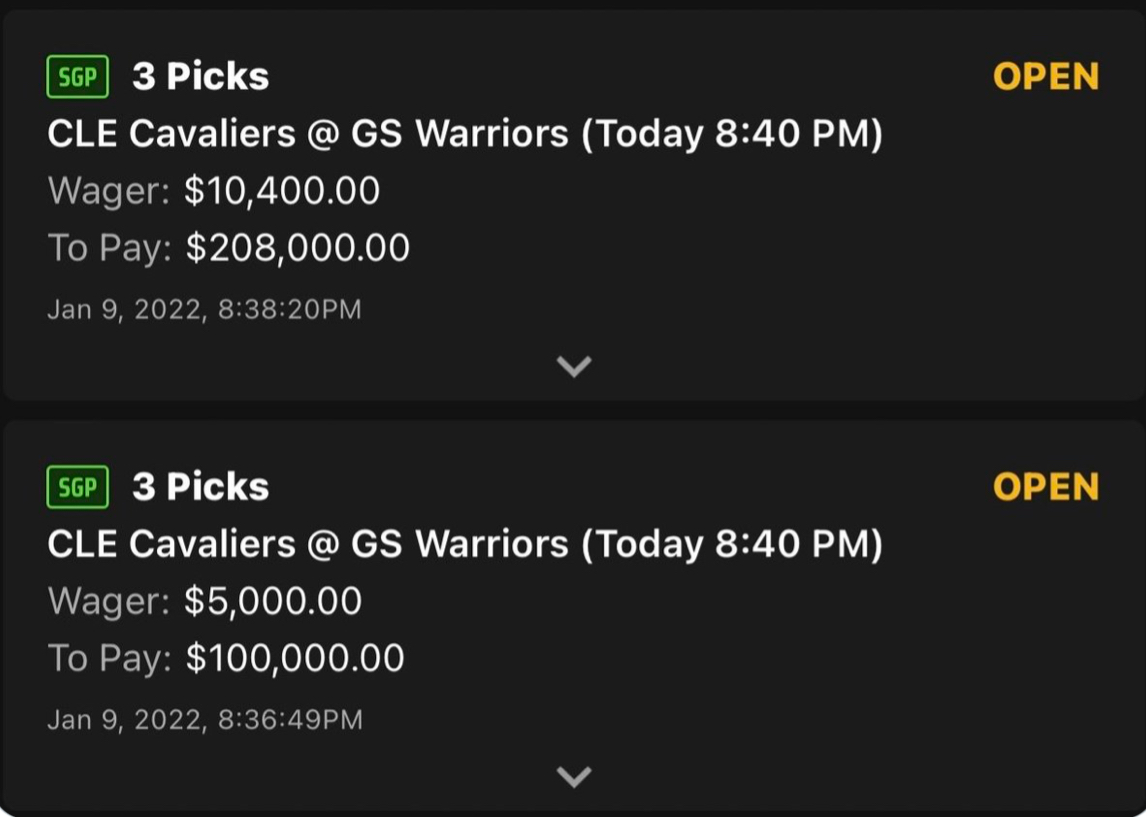Click the To Pay label in the first bet
Image resolution: width=1146 pixels, height=817 pixels.
click(x=108, y=248)
